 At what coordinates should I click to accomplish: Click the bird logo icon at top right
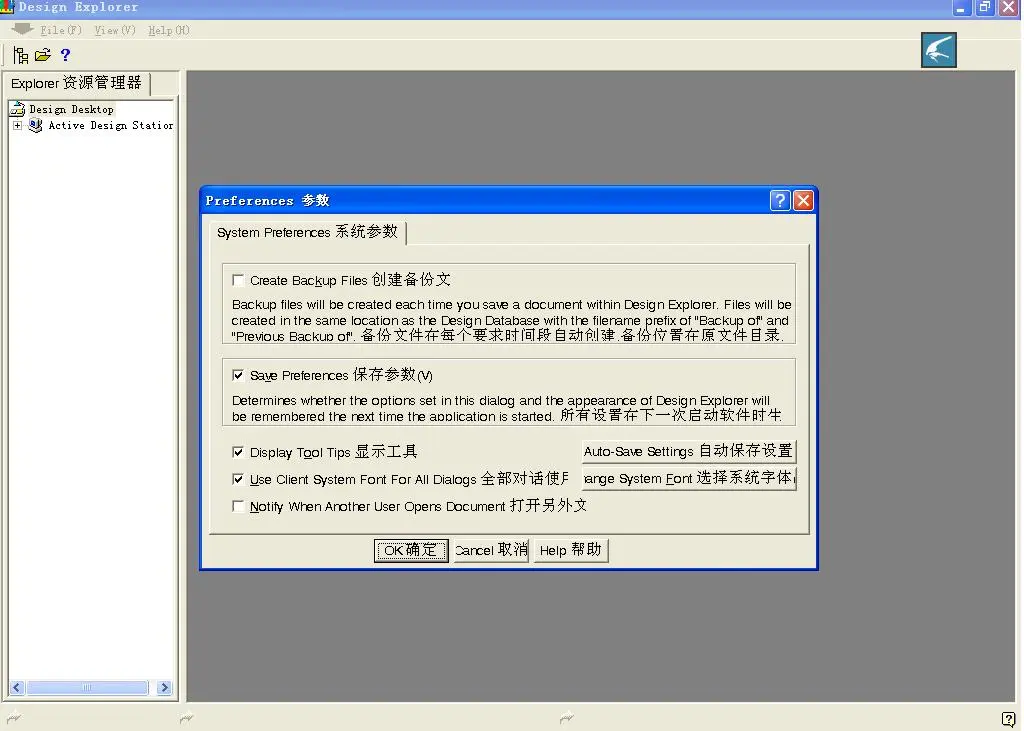(x=938, y=50)
